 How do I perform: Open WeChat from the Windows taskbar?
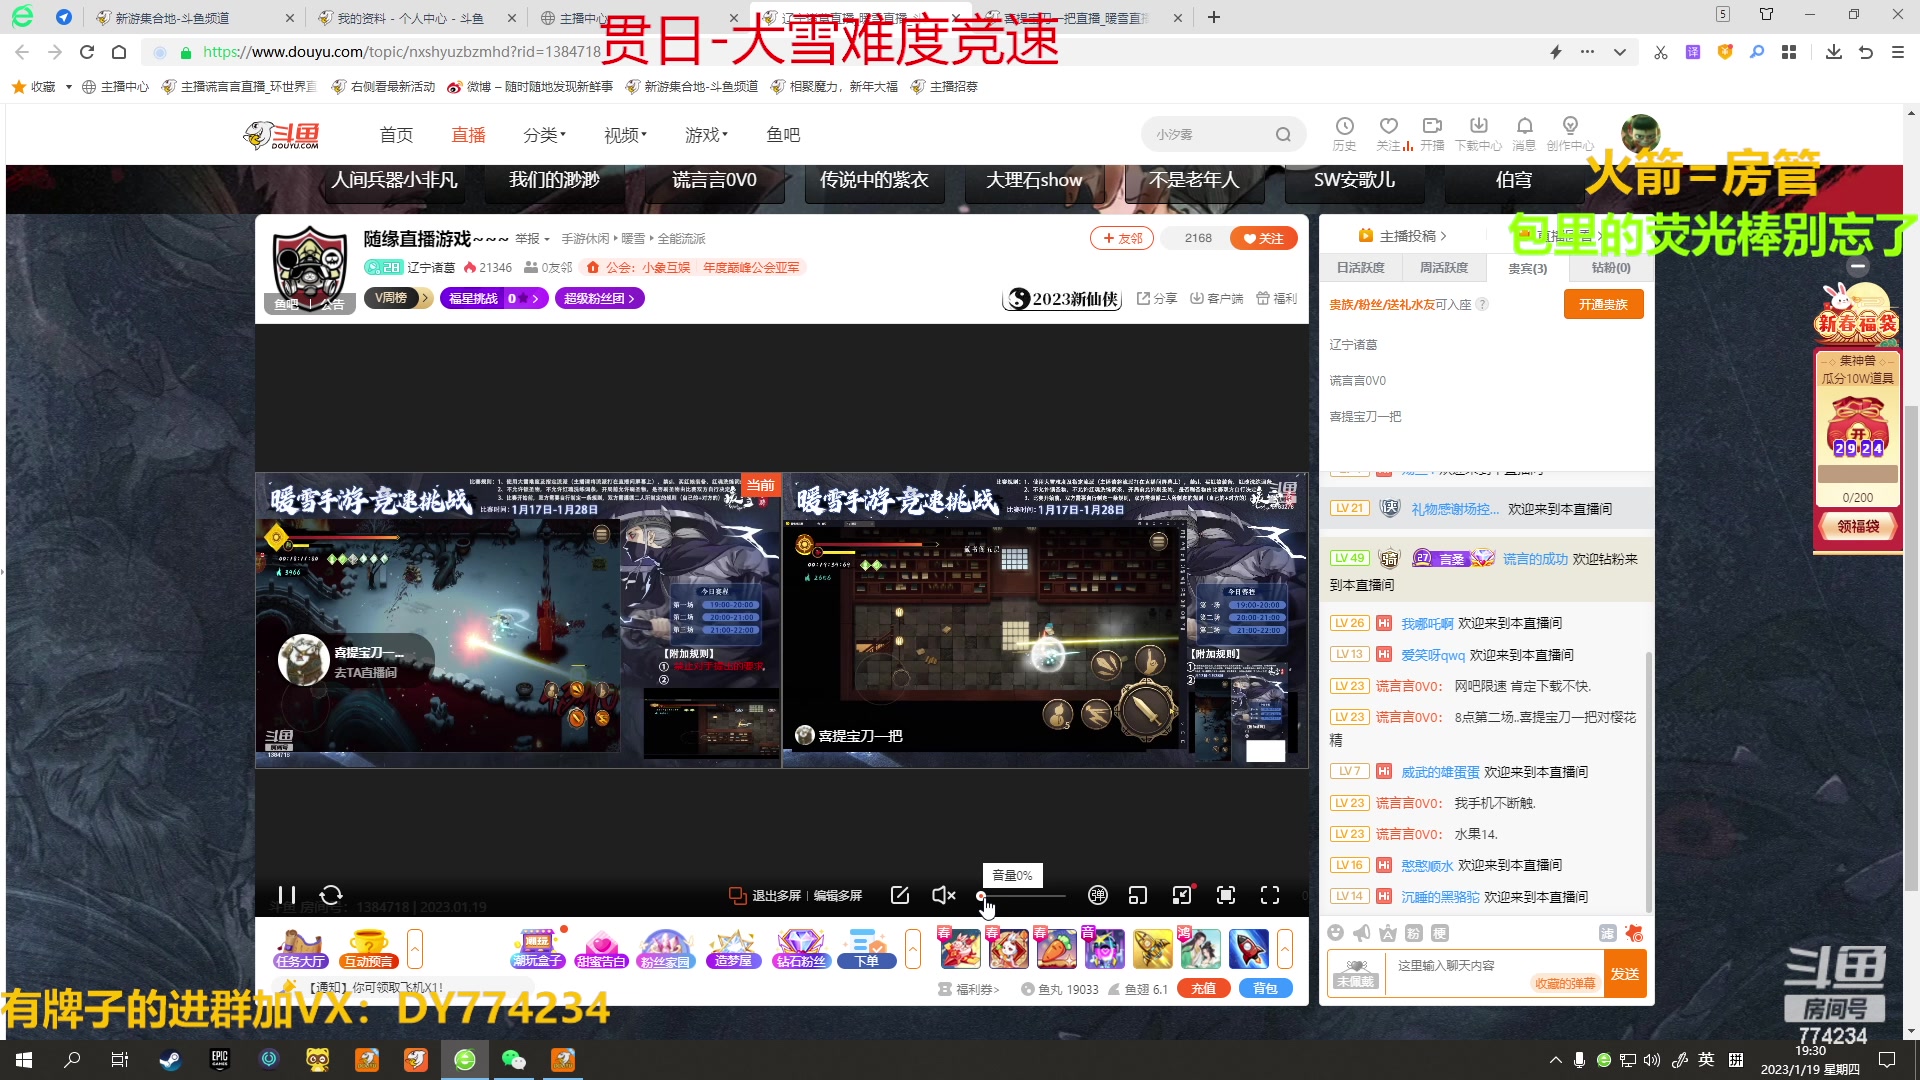pyautogui.click(x=514, y=1060)
